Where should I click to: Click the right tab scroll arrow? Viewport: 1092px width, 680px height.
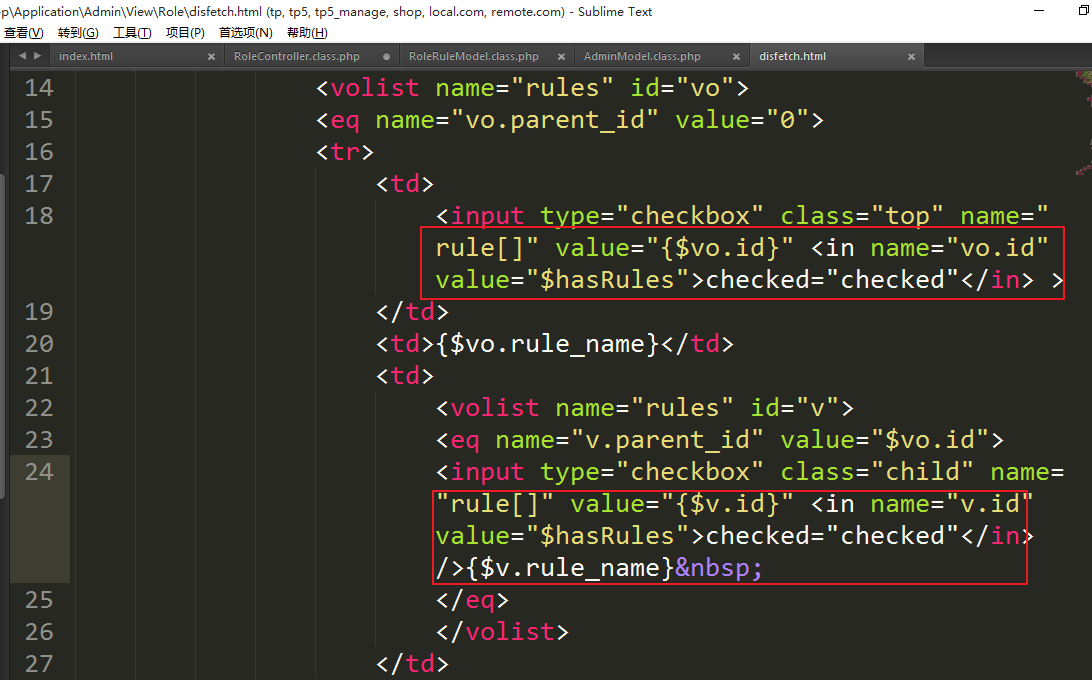pyautogui.click(x=38, y=57)
